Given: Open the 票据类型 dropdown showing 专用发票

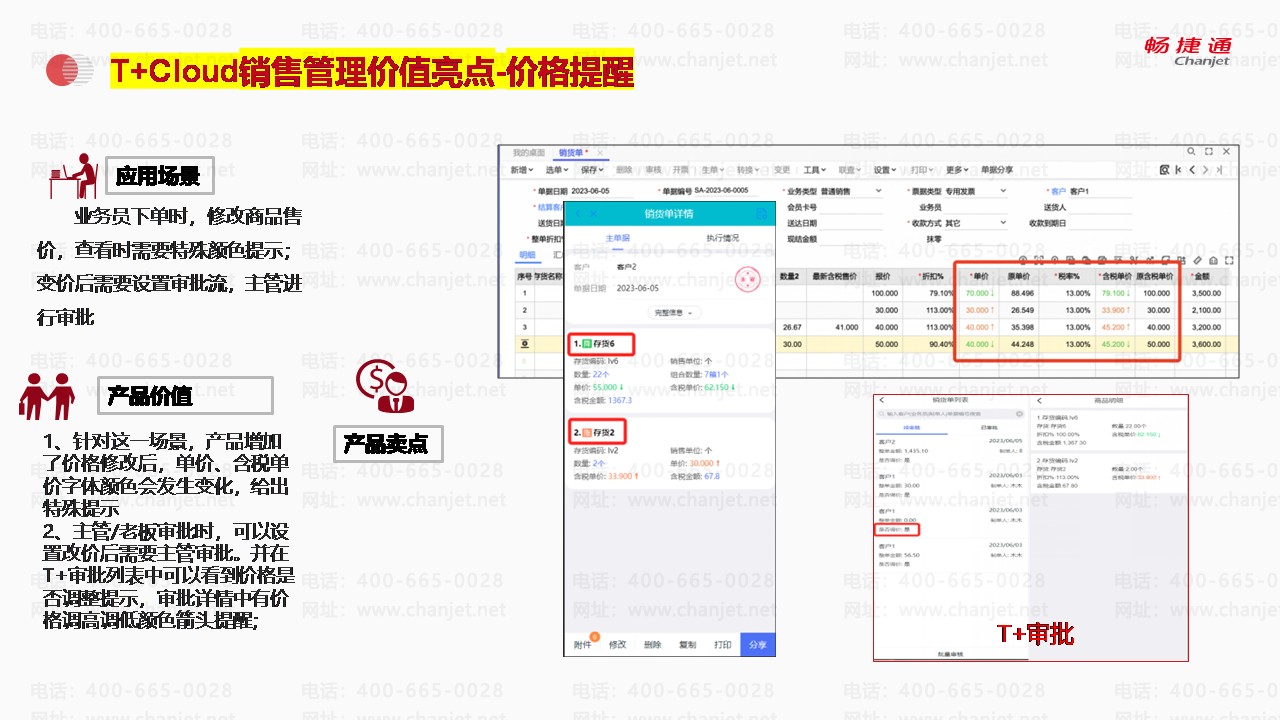Looking at the screenshot, I should tap(975, 191).
